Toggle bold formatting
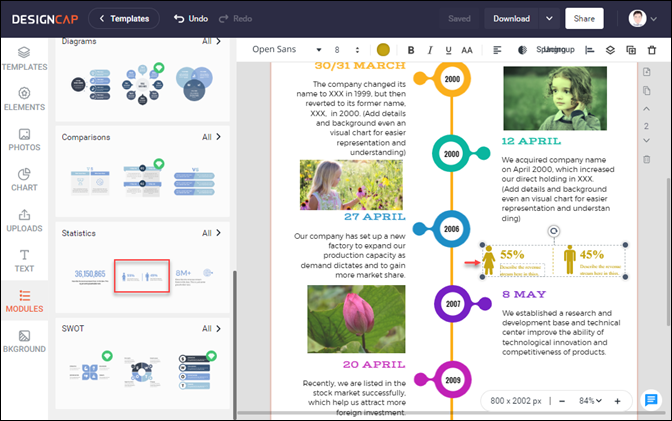 [x=411, y=50]
